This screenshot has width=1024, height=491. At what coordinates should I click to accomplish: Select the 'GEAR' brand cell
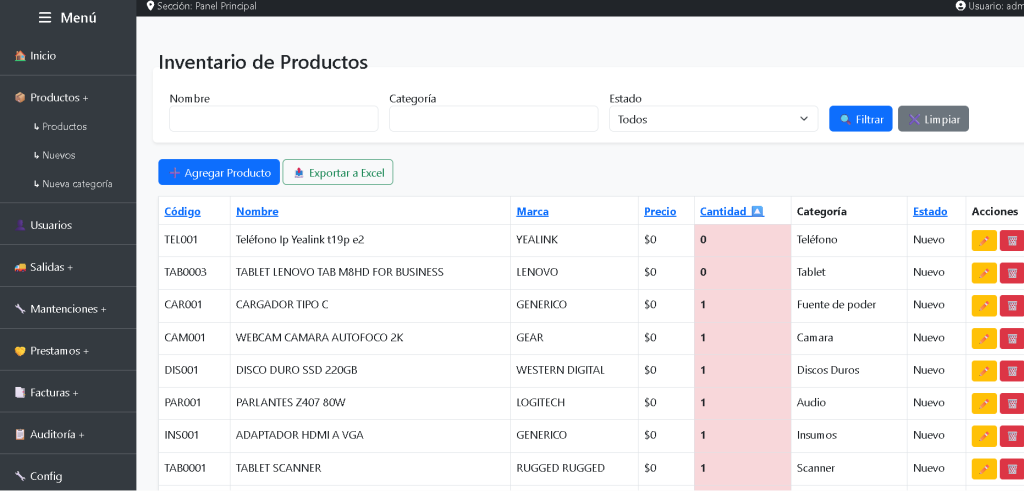(x=575, y=338)
